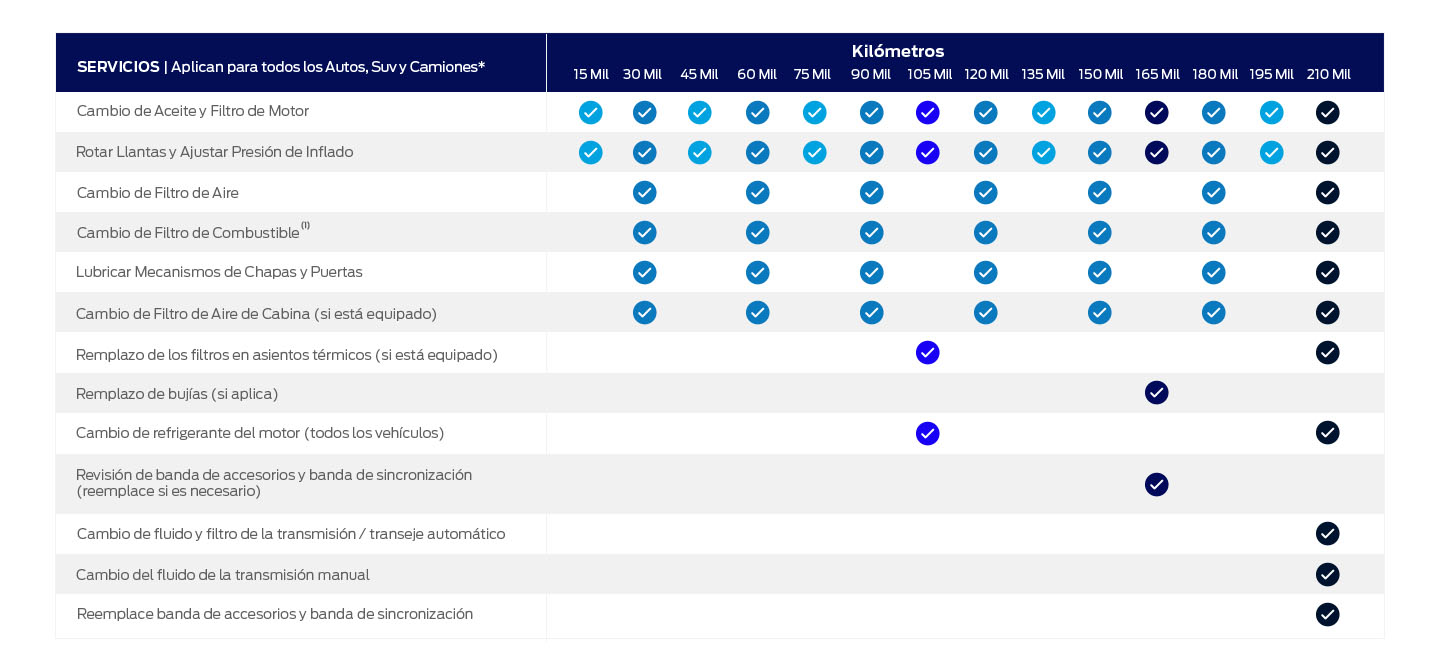This screenshot has height=670, width=1440.
Task: Click automatic transmission fluid checkmark at 210 Mil
Action: (1327, 533)
